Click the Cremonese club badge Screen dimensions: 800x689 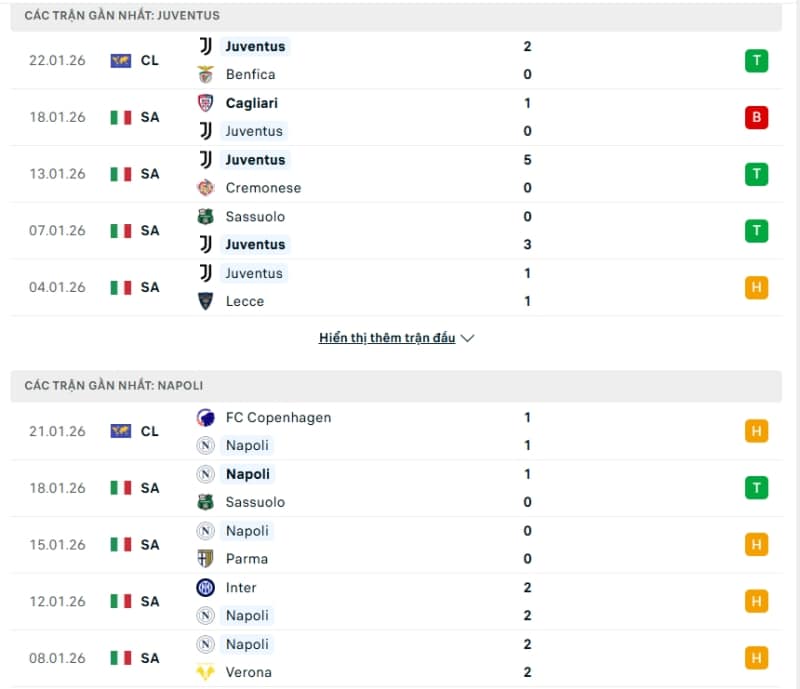pyautogui.click(x=206, y=188)
